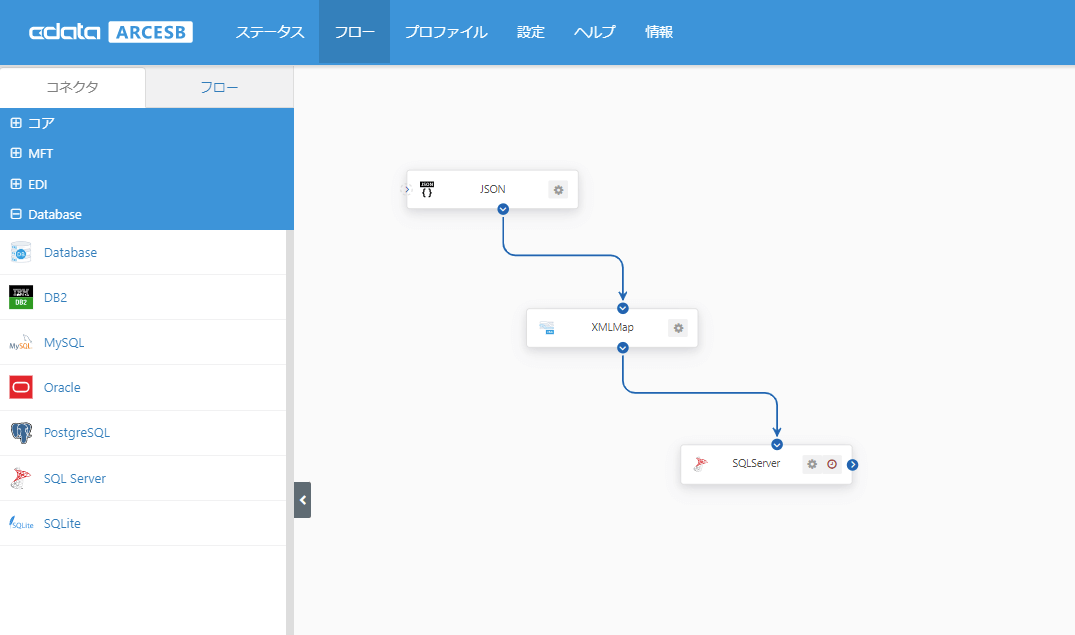1075x635 pixels.
Task: Click the Oracle connector icon
Action: pyautogui.click(x=21, y=387)
